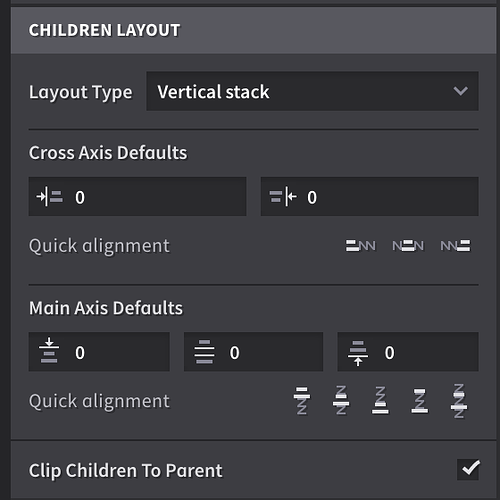This screenshot has width=500, height=500.
Task: Apply space-between main axis quick alignment
Action: point(420,401)
